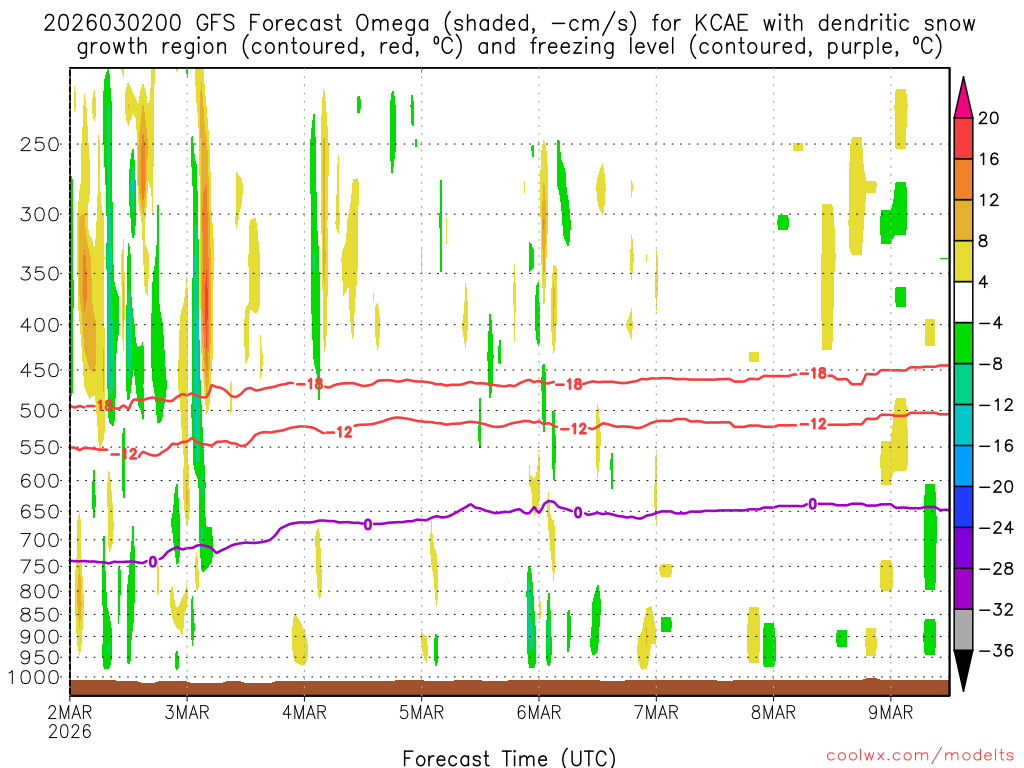Click the color bar value -20
This screenshot has height=768, width=1024.
coord(996,487)
